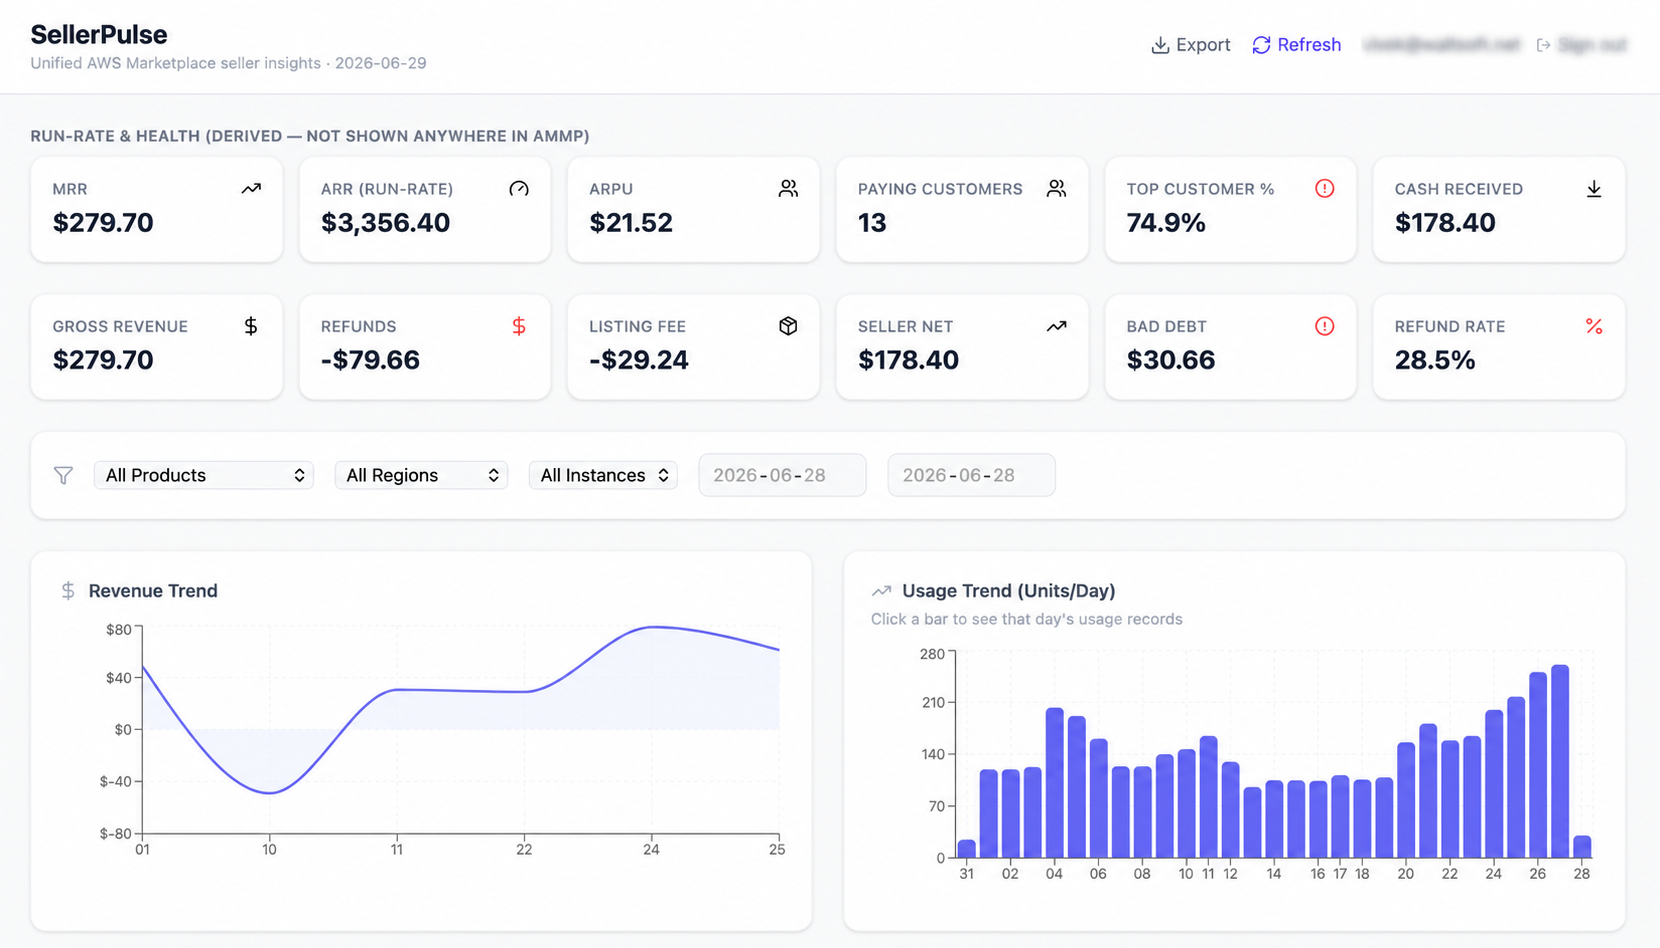Select the day 26 usage bar
Viewport: 1660px width, 948px height.
coord(1538,765)
